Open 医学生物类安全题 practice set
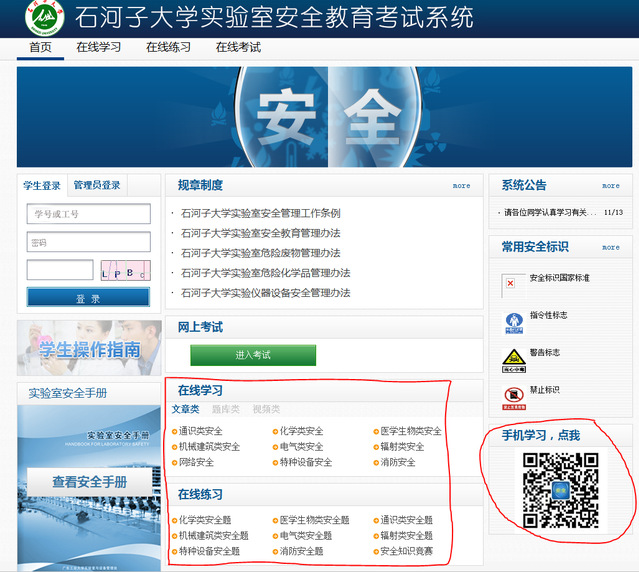 coord(315,520)
